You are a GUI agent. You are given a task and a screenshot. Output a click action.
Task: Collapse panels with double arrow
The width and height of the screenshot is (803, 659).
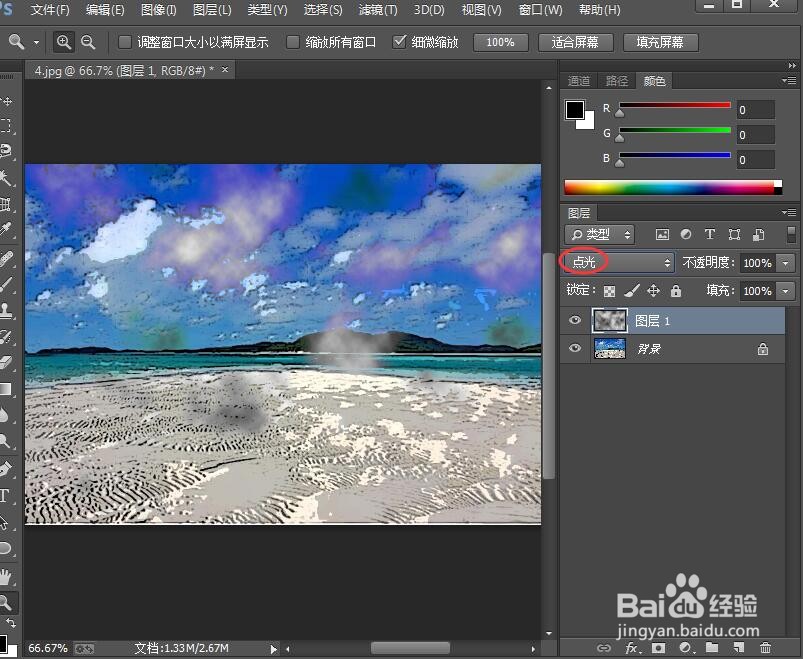tap(792, 66)
